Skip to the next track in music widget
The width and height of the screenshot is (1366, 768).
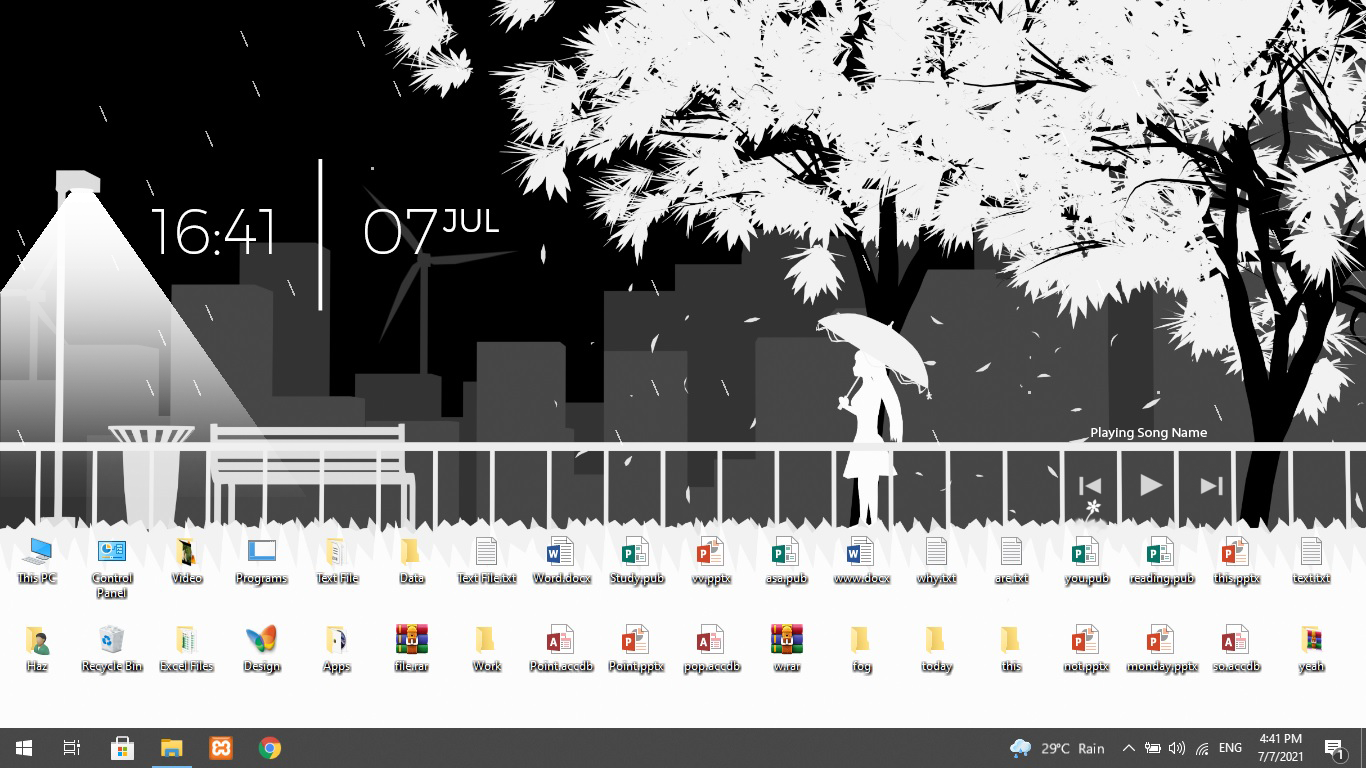[1211, 486]
